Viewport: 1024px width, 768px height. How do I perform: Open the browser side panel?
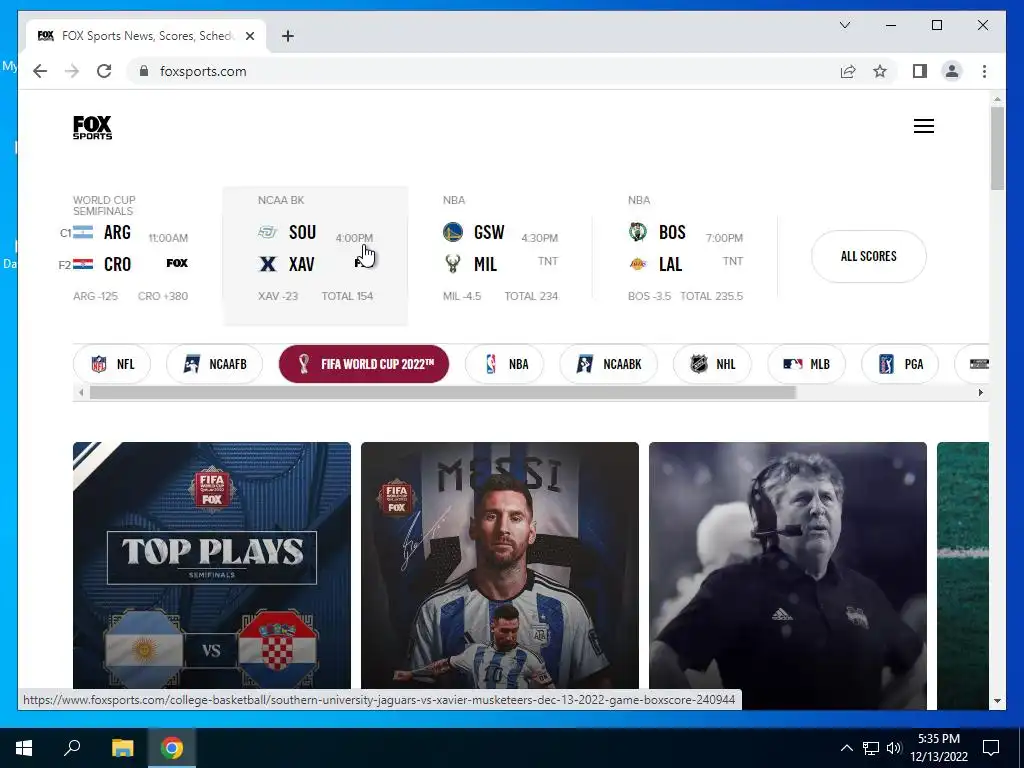tap(920, 71)
